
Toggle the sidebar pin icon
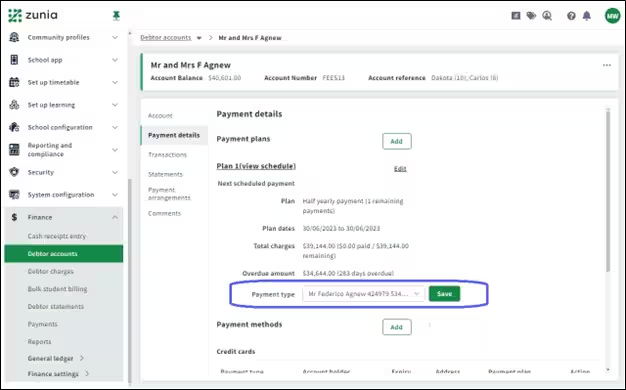(x=116, y=16)
